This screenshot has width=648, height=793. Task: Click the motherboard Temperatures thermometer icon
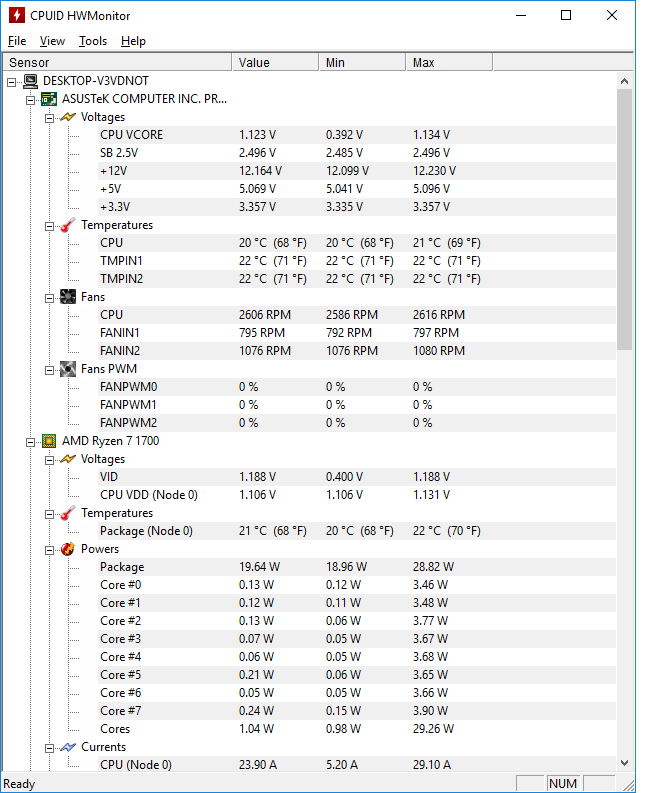click(x=68, y=225)
